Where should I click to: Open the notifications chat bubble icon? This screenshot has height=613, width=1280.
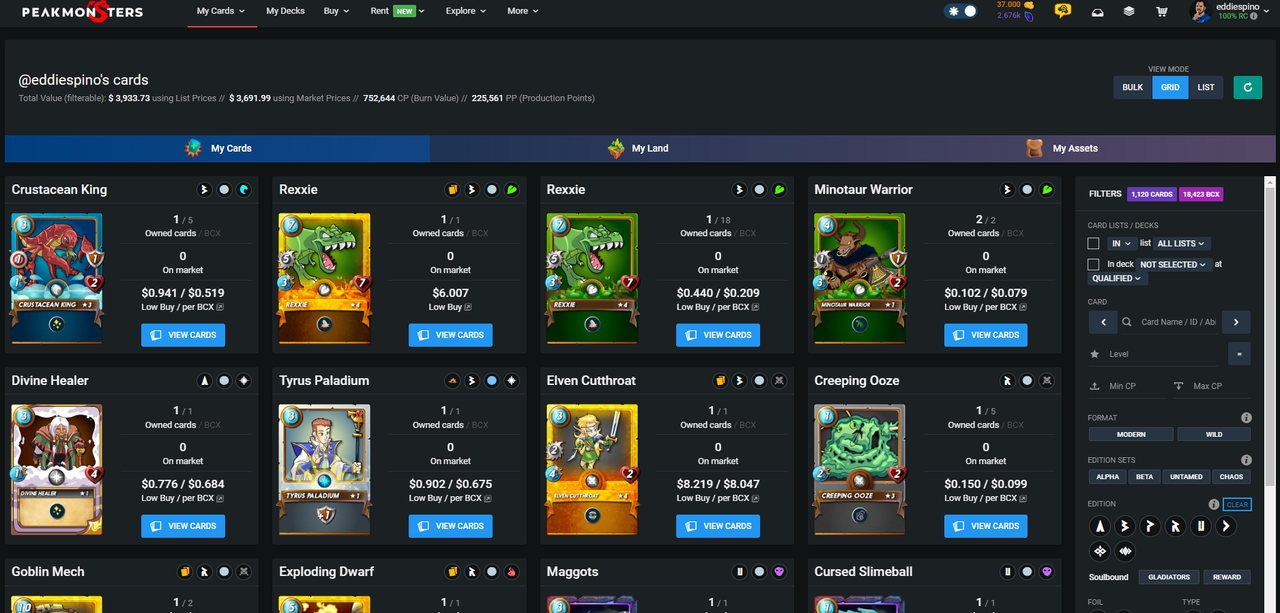(1062, 11)
